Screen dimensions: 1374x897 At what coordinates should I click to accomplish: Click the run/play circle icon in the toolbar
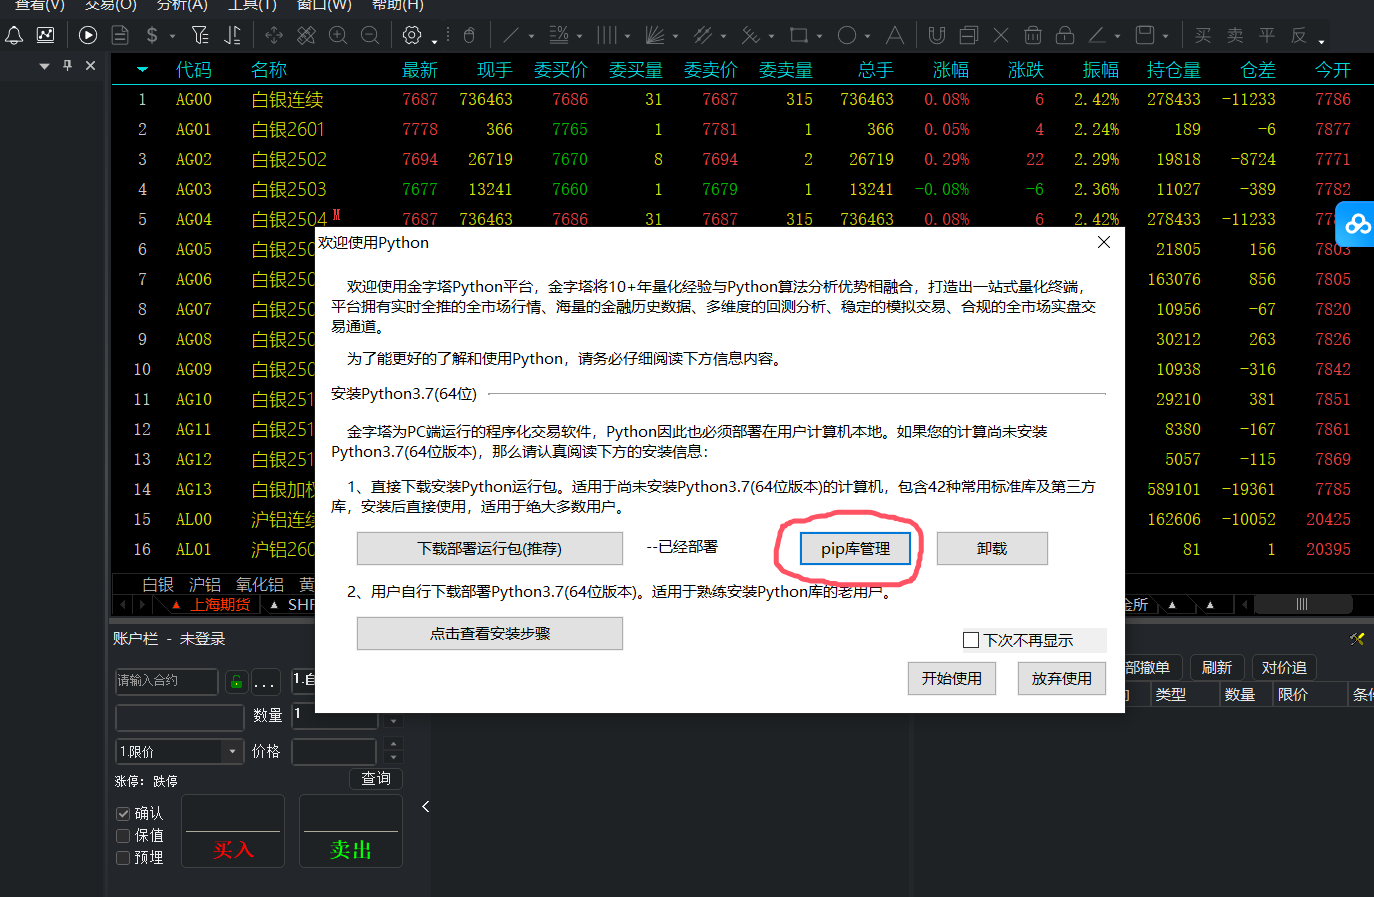[88, 35]
